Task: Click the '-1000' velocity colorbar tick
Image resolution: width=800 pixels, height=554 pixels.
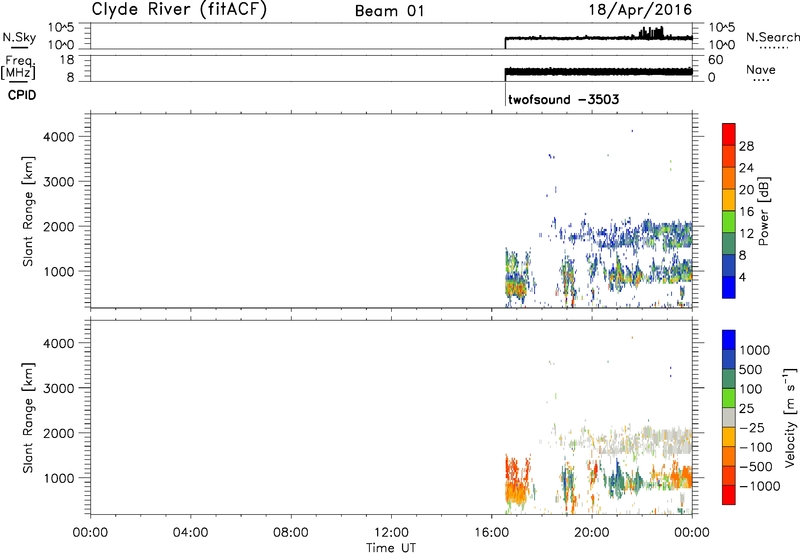Action: click(x=759, y=486)
